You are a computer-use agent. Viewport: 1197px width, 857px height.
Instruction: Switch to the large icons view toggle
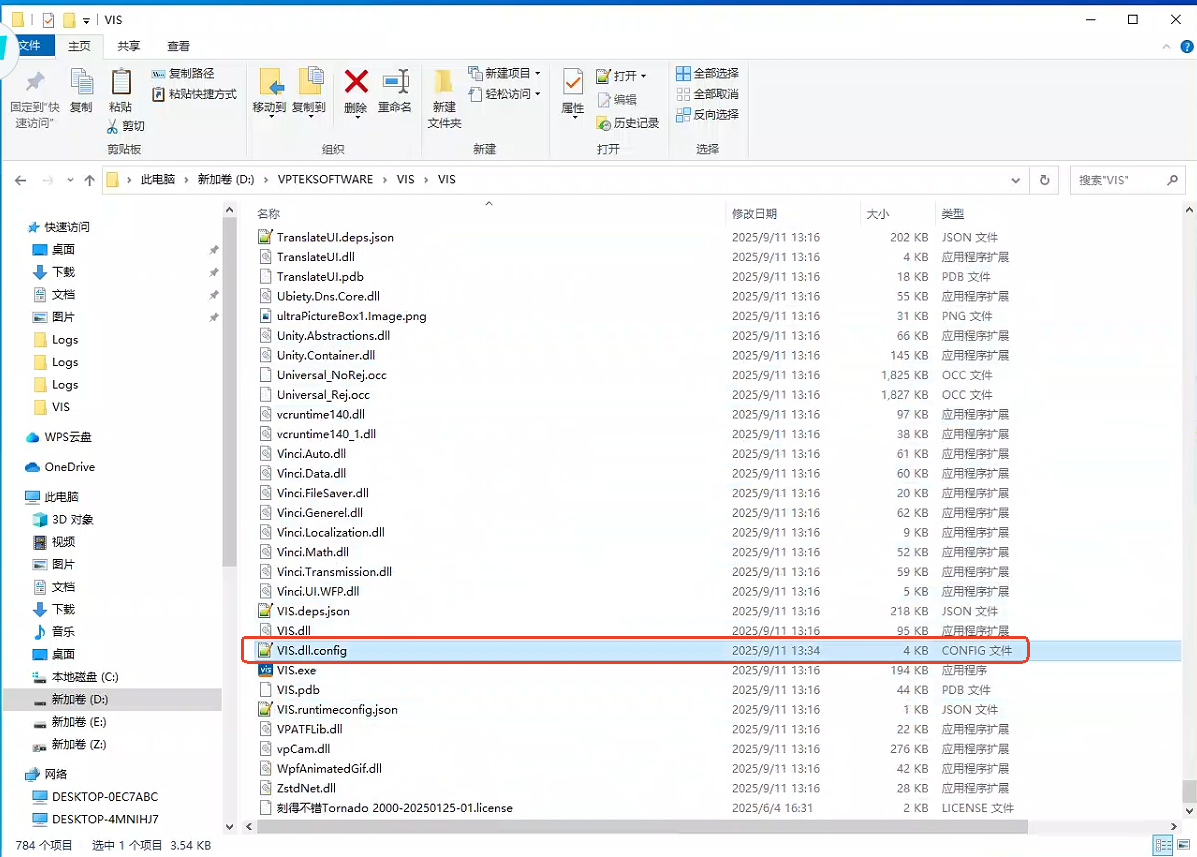1184,845
